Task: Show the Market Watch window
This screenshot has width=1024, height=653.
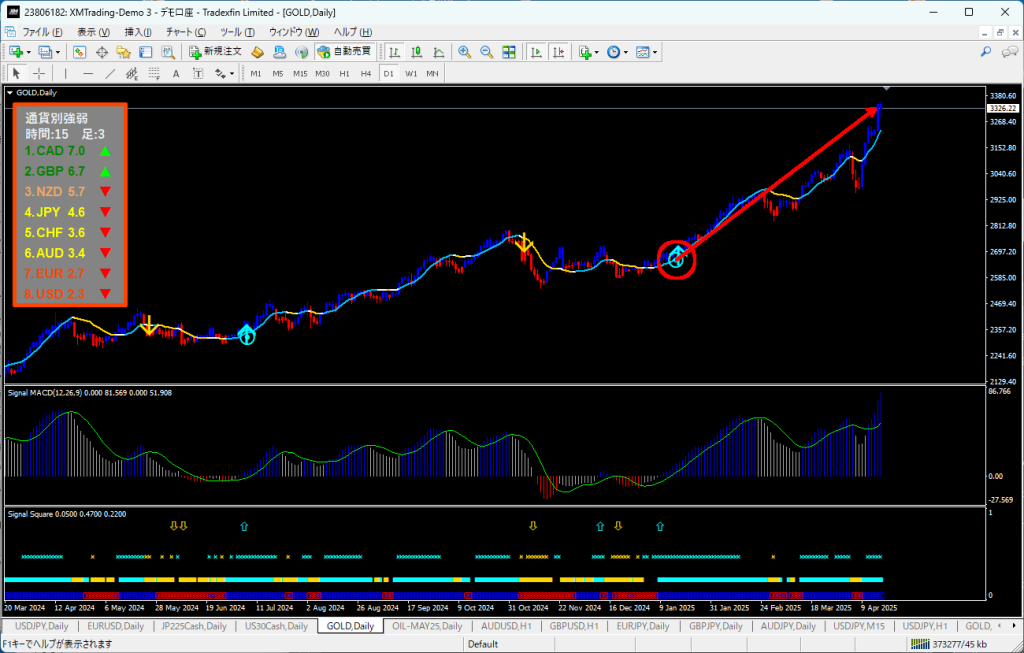Action: (x=80, y=52)
